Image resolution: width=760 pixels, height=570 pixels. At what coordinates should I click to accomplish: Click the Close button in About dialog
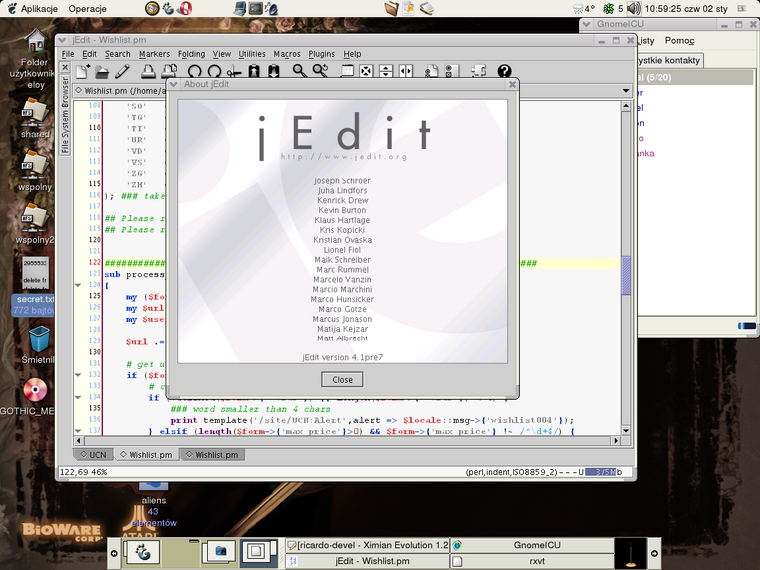(x=342, y=380)
